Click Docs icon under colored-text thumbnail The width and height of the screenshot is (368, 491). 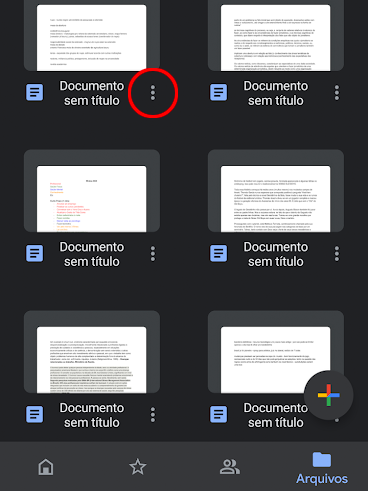[x=35, y=253]
